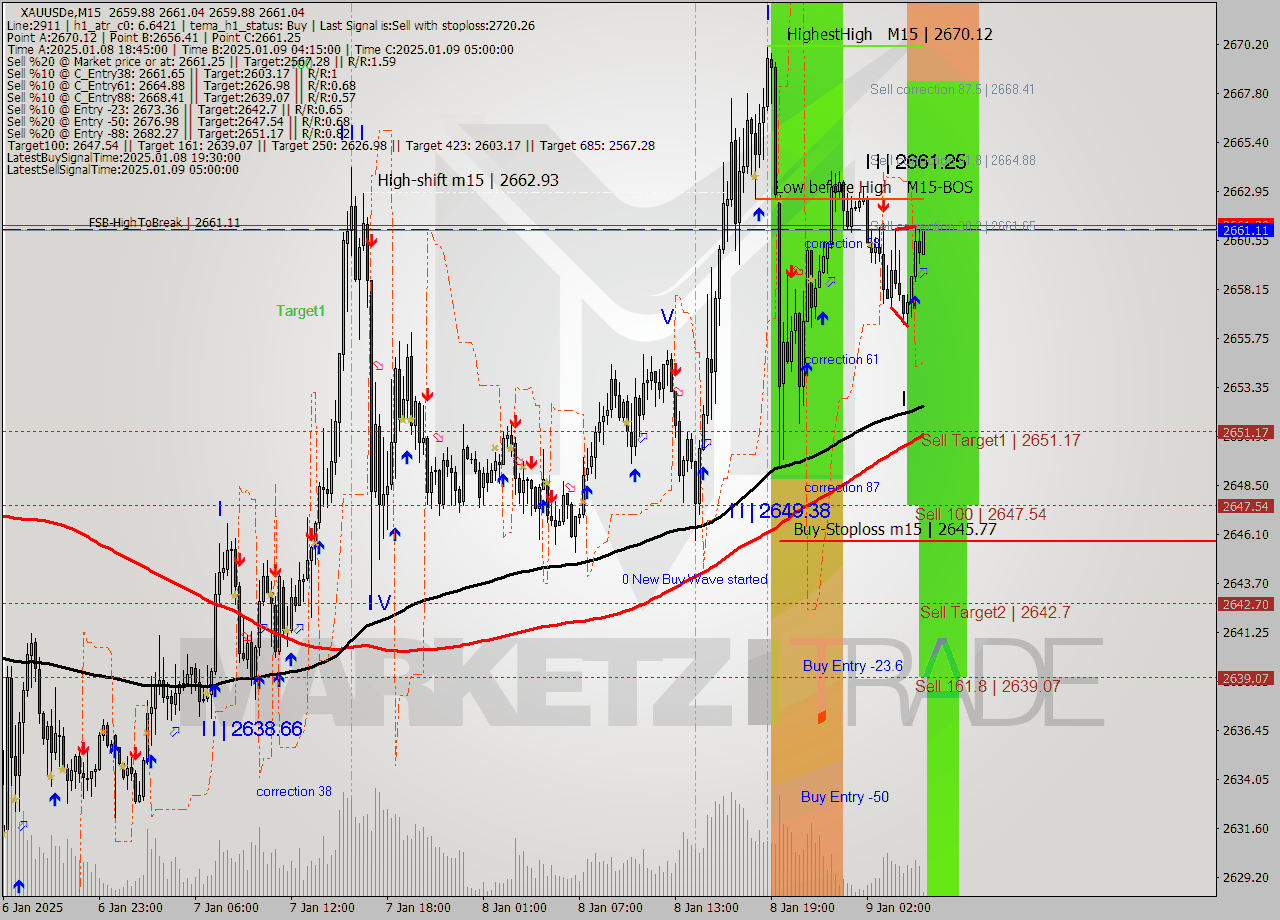This screenshot has height=920, width=1280.
Task: Select the HighestHigh M15 | 2670.12 label
Action: (x=889, y=34)
